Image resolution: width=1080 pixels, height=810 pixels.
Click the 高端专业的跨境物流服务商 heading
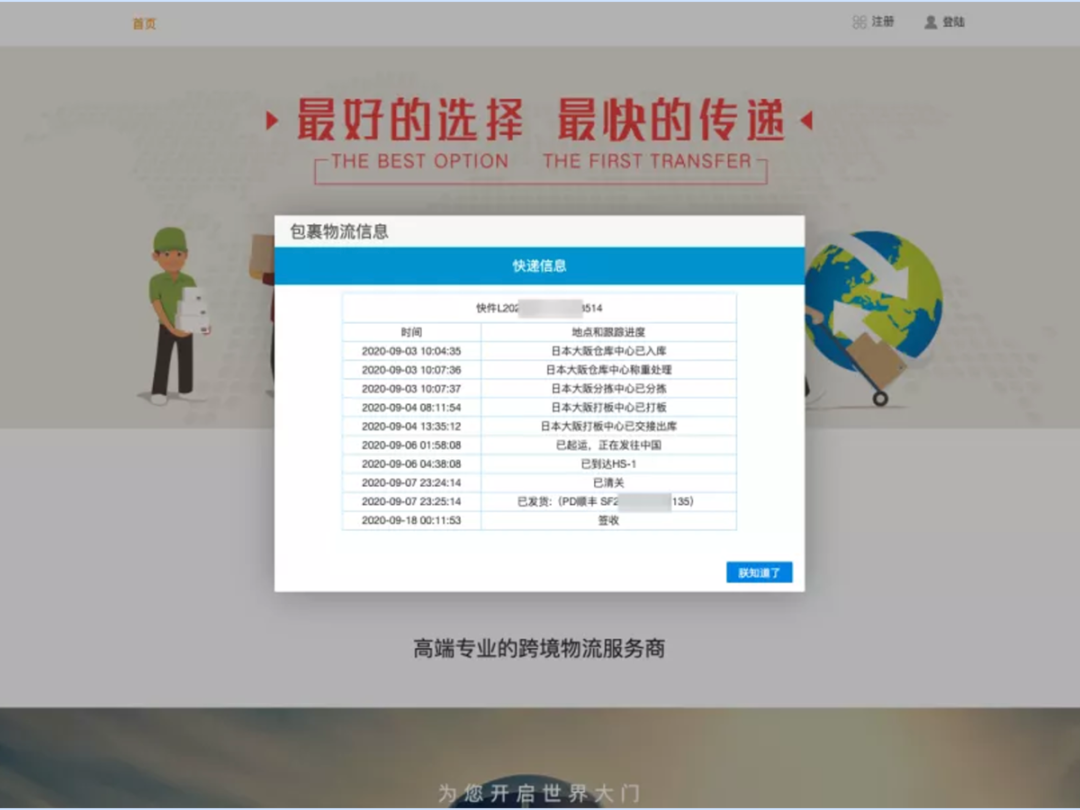539,648
